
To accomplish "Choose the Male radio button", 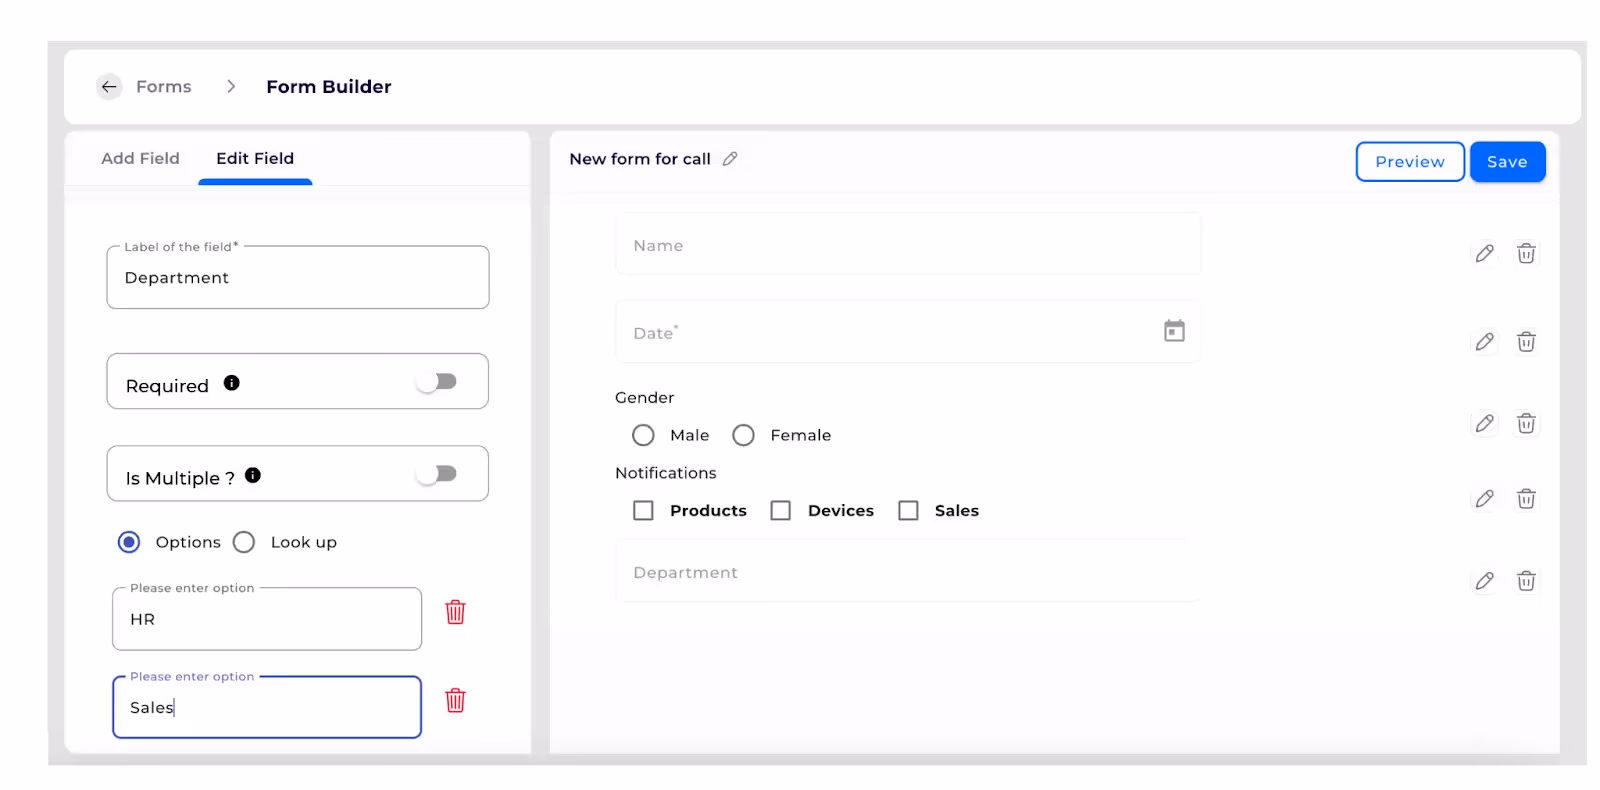I will pos(643,435).
